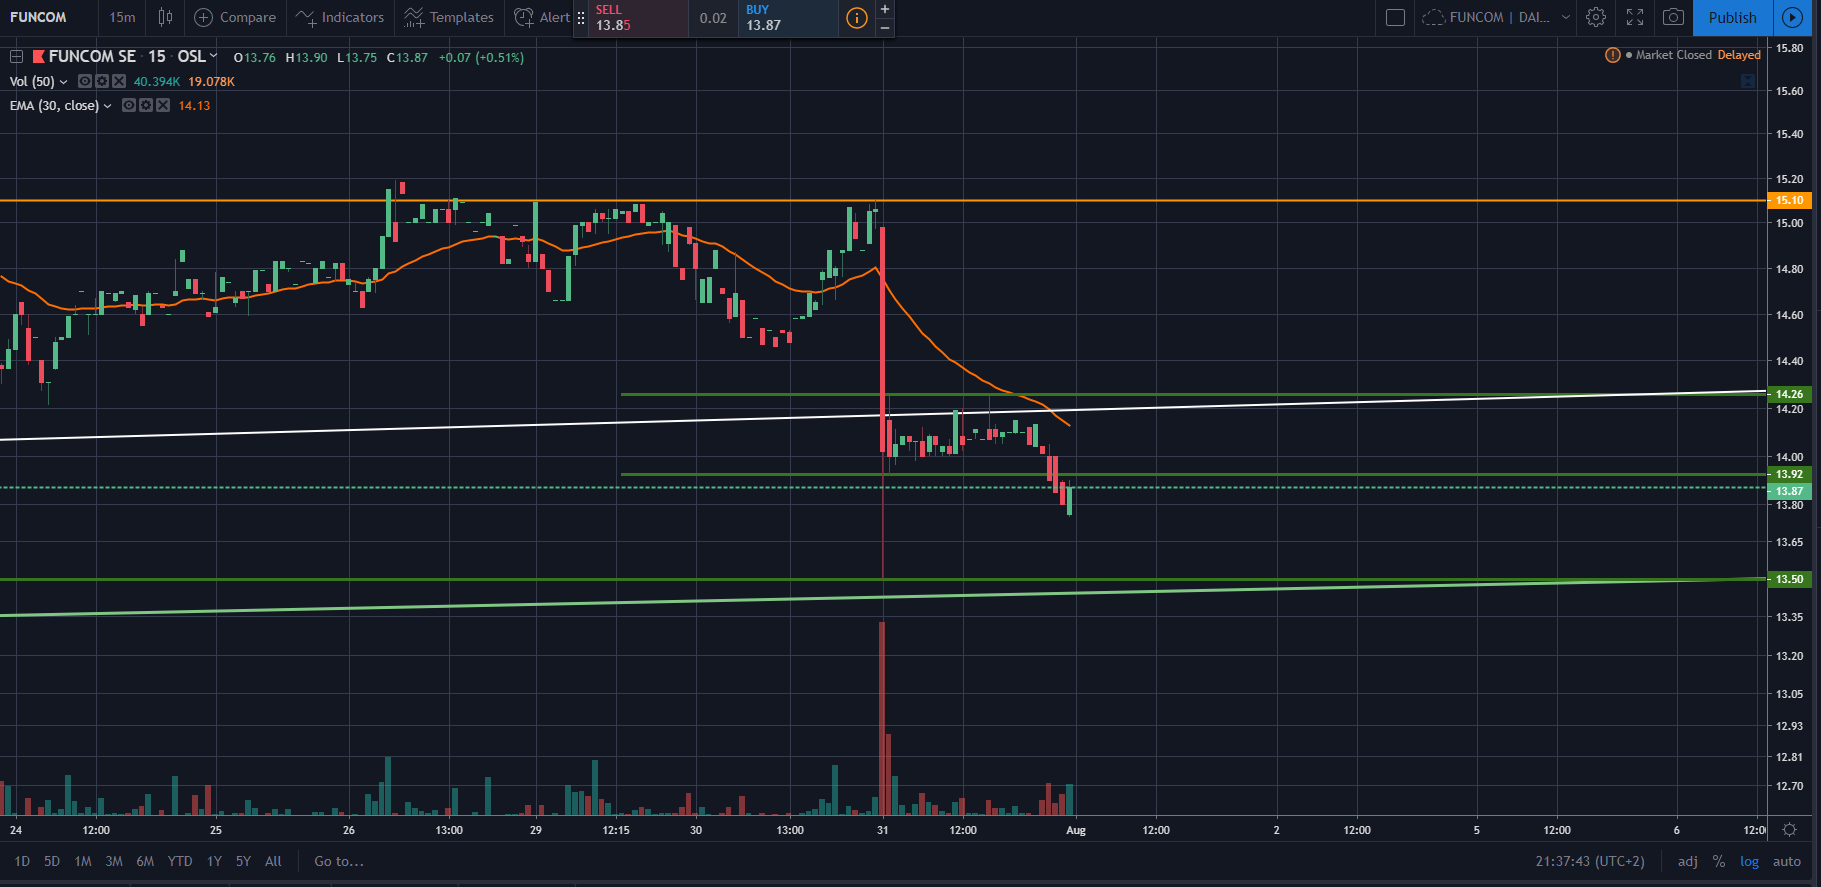The image size is (1821, 887).
Task: Create a new Alert
Action: (541, 17)
